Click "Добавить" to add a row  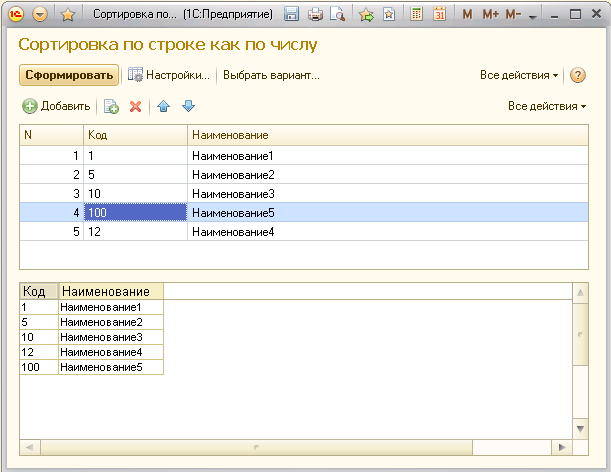[56, 106]
